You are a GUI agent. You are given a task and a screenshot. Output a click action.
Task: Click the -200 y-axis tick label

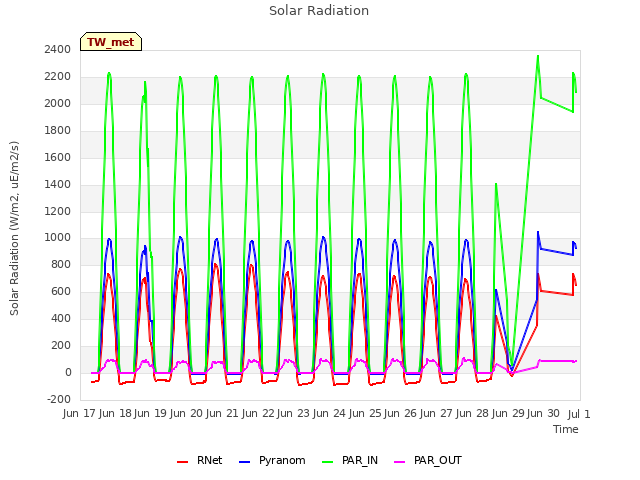tap(59, 399)
